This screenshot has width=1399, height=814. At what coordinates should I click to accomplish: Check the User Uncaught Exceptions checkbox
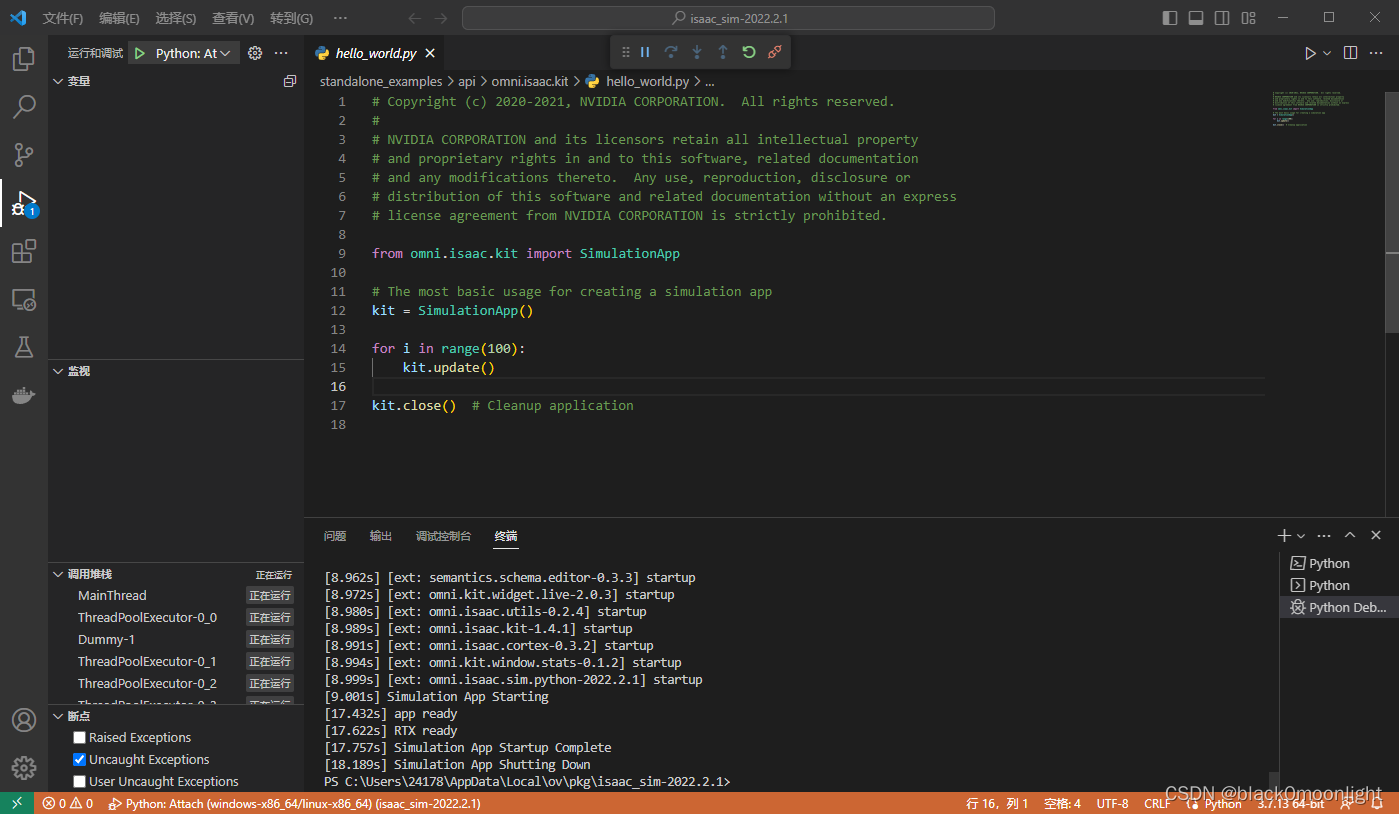click(78, 781)
